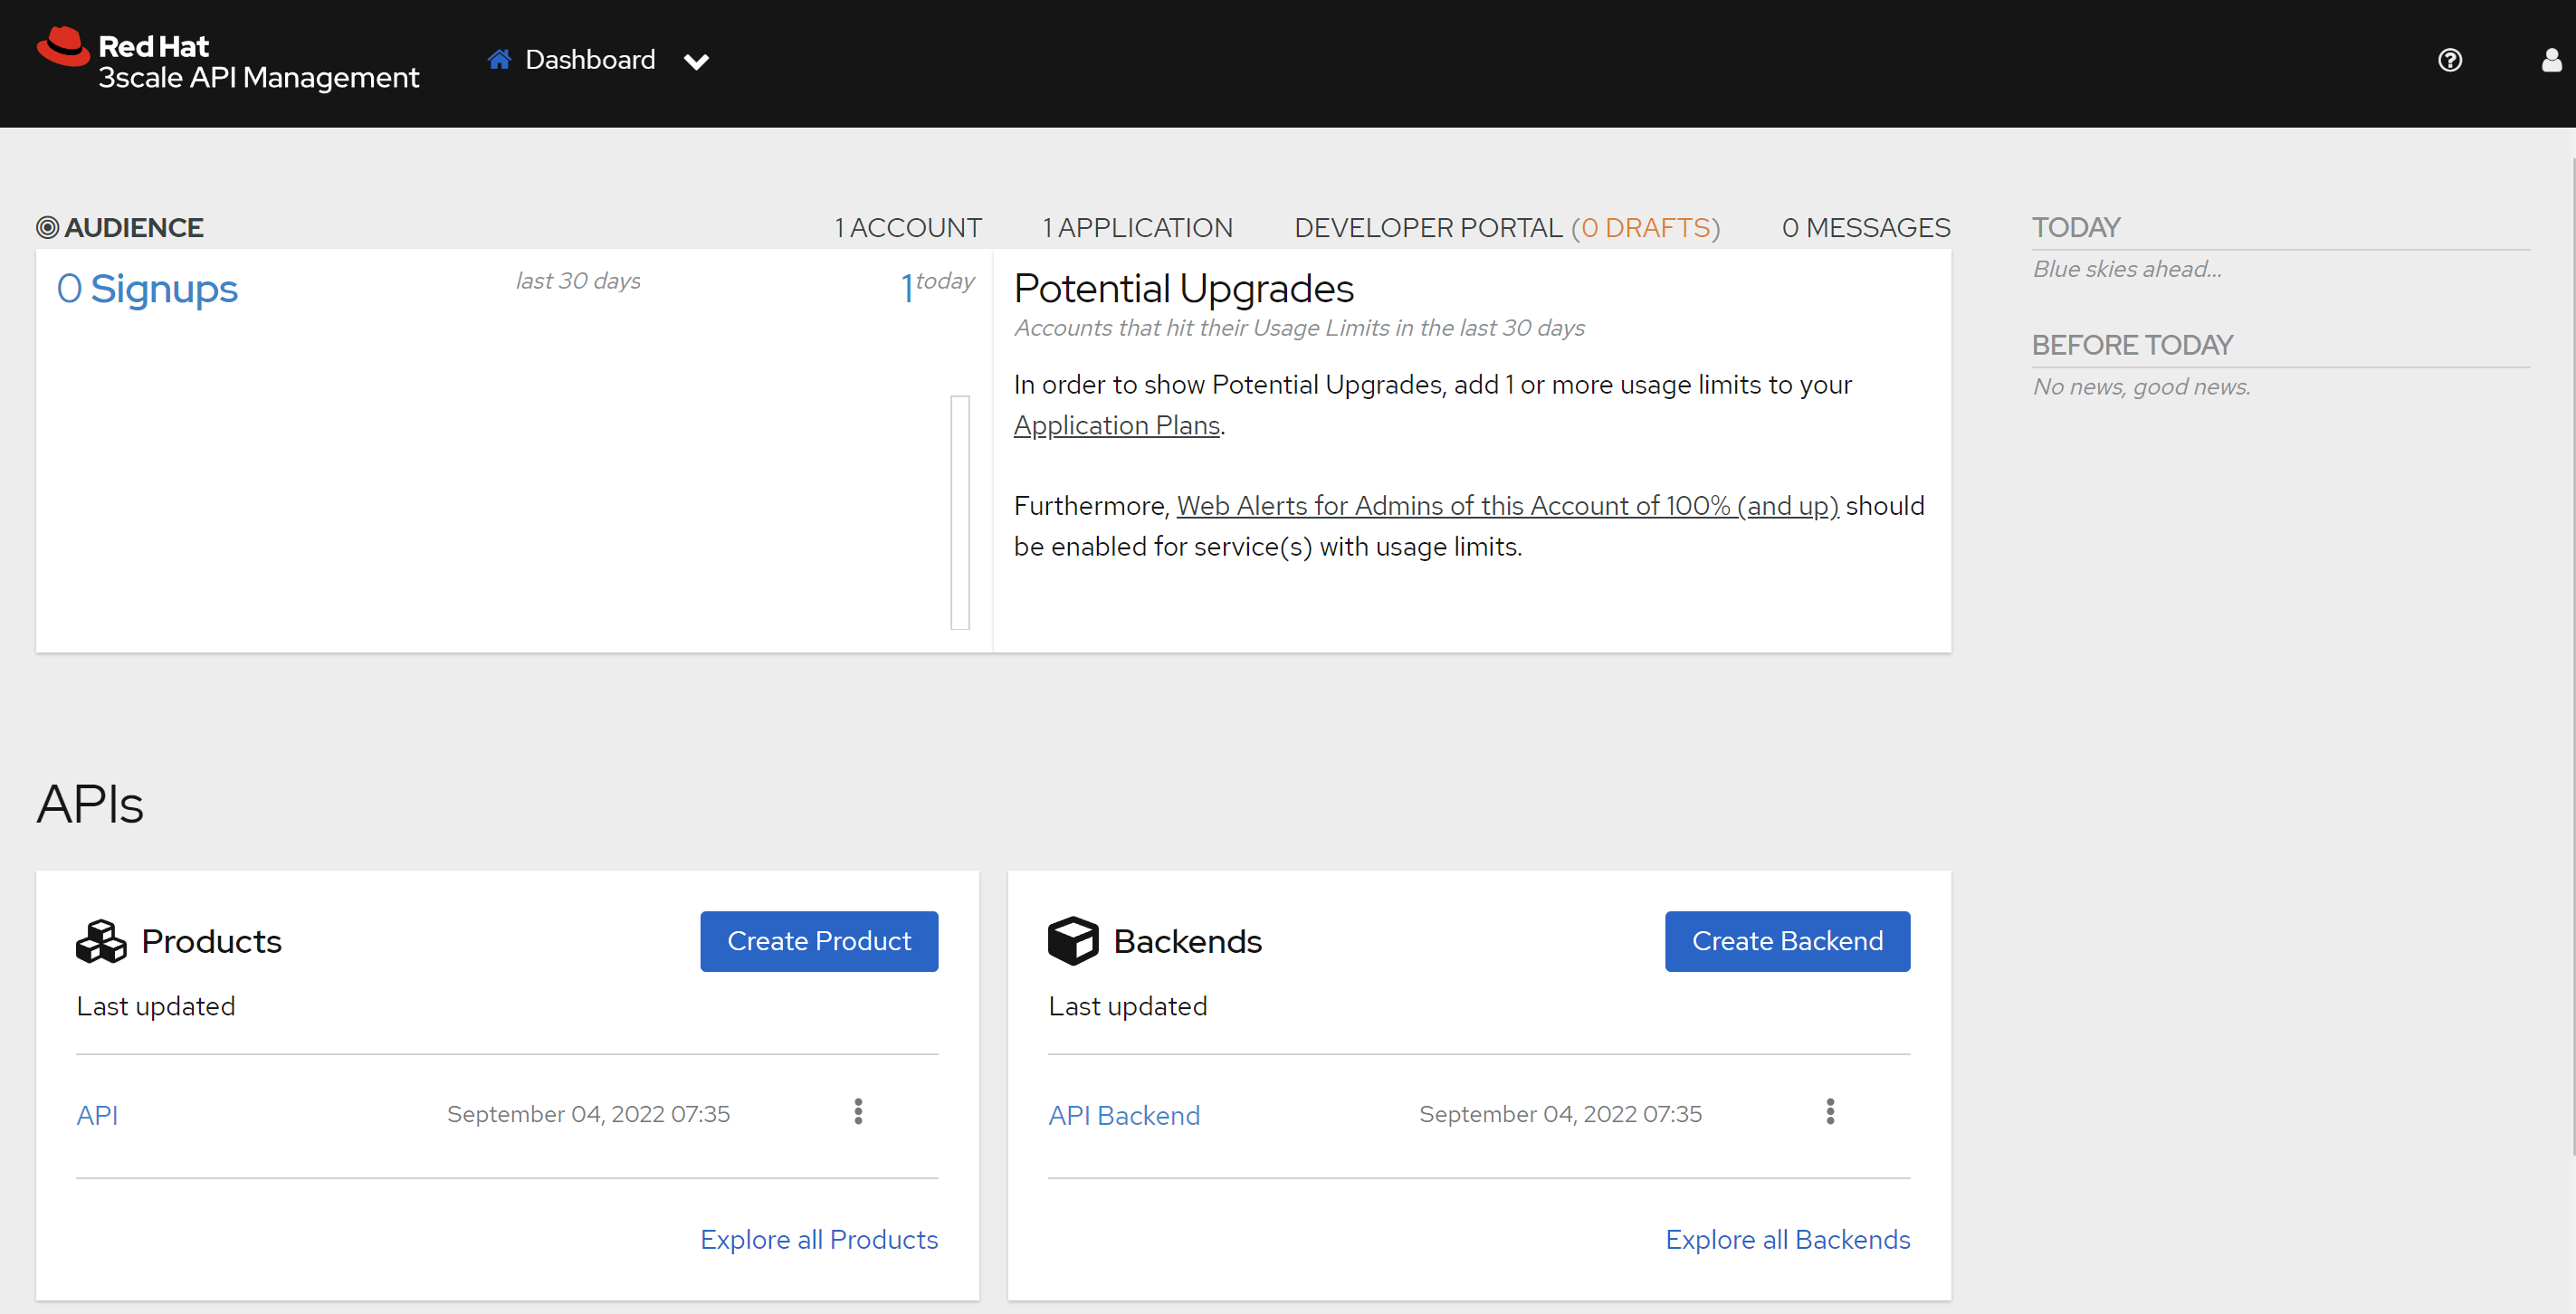Open the user account icon

(x=2551, y=60)
